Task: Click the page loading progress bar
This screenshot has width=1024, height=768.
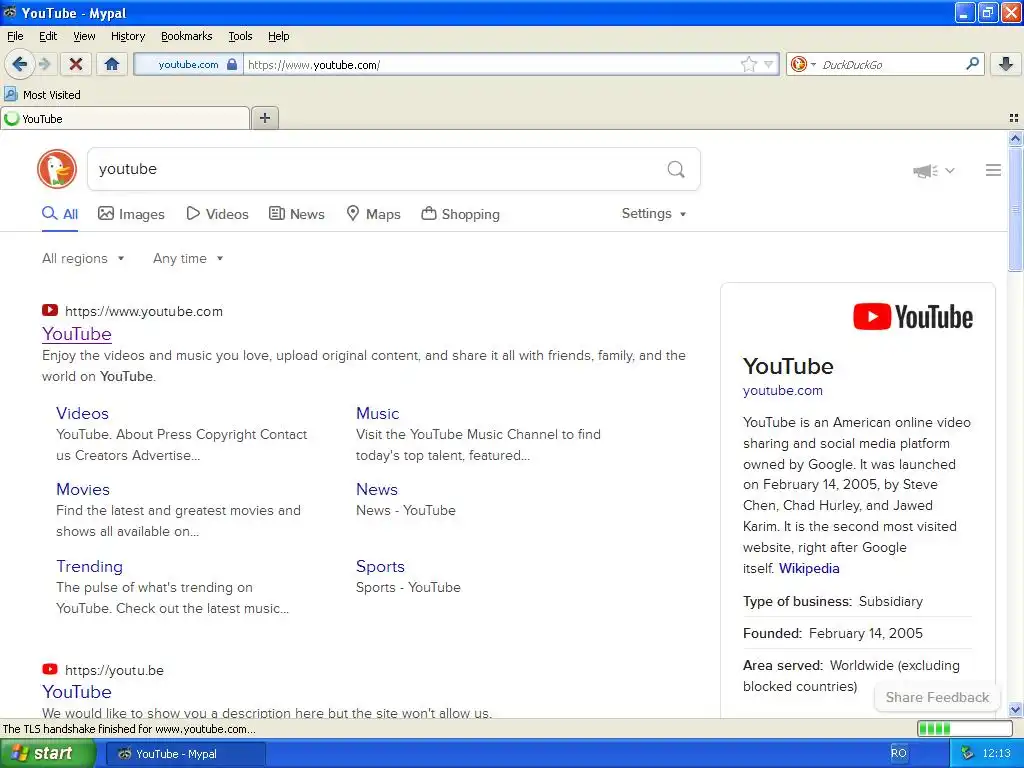Action: (x=965, y=729)
